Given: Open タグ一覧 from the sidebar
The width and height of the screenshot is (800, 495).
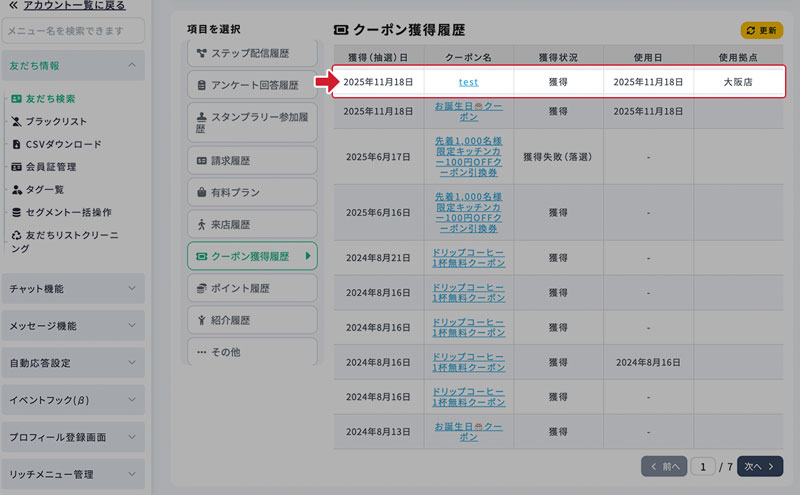Looking at the screenshot, I should click(44, 189).
